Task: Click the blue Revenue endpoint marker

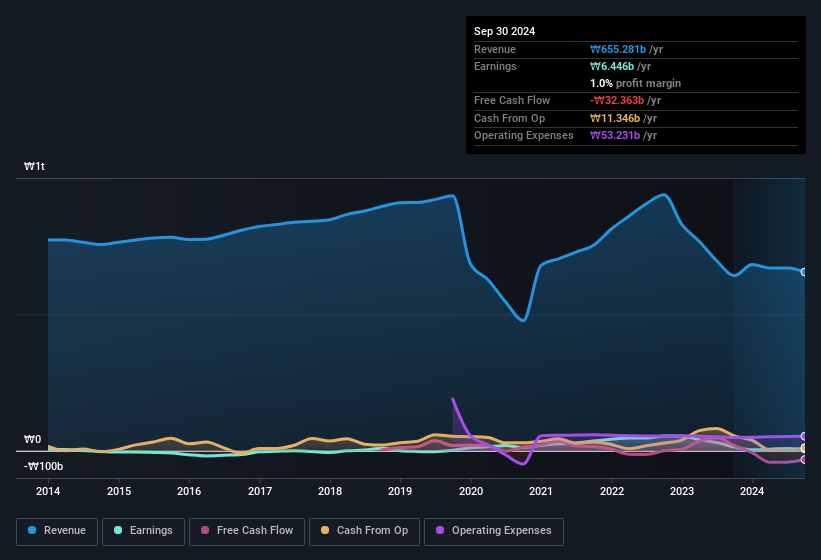Action: (x=804, y=272)
